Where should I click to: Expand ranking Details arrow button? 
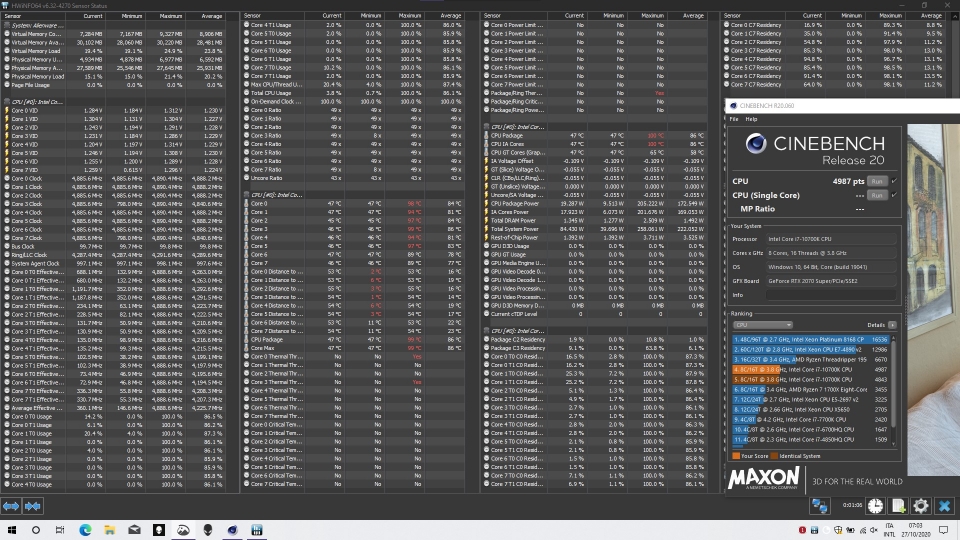coord(892,325)
